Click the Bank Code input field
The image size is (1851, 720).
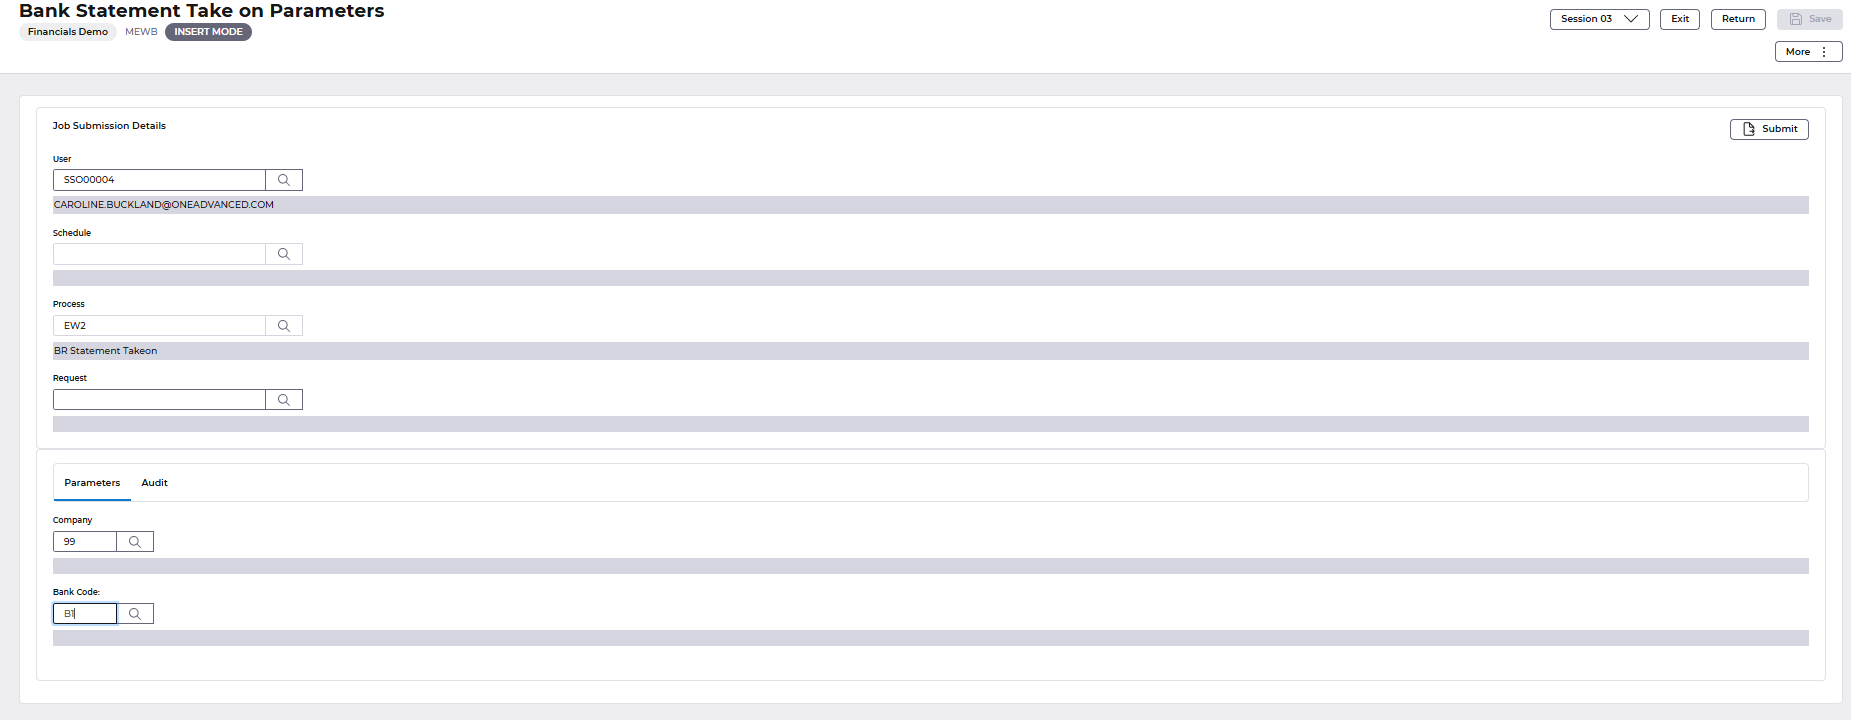point(86,614)
